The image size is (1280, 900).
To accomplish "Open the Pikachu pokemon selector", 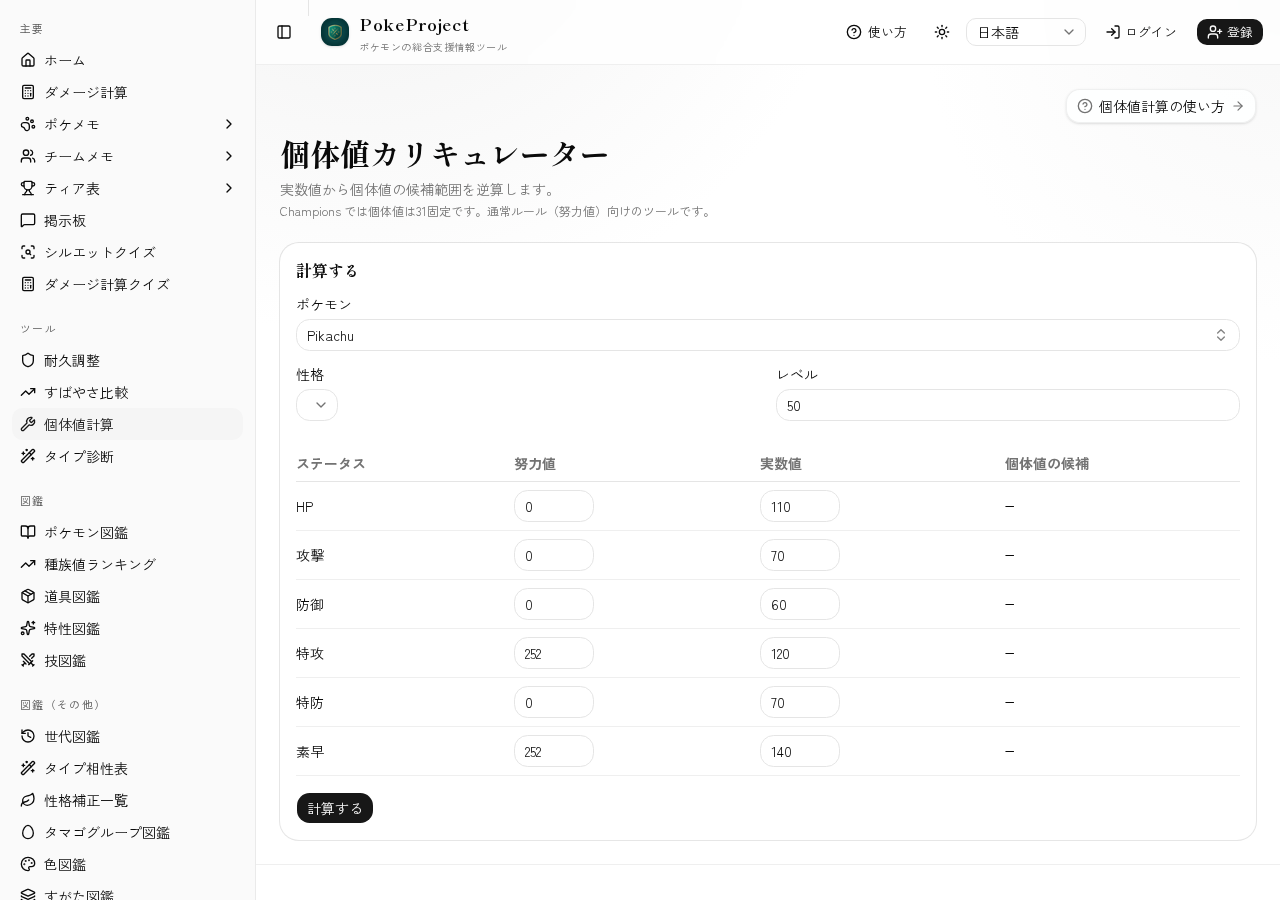I will pos(768,335).
